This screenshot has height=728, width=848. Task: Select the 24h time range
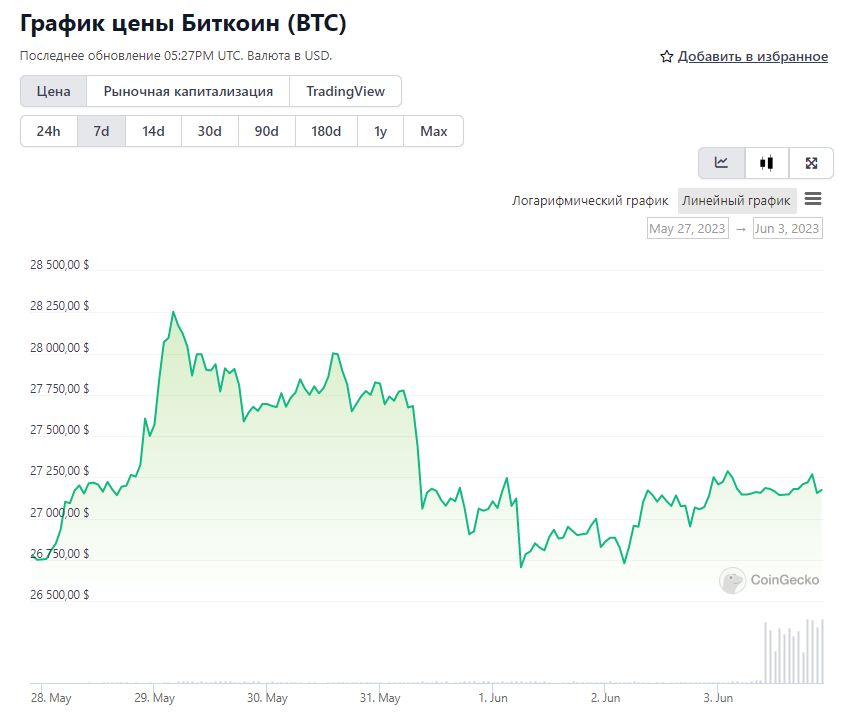pyautogui.click(x=49, y=131)
